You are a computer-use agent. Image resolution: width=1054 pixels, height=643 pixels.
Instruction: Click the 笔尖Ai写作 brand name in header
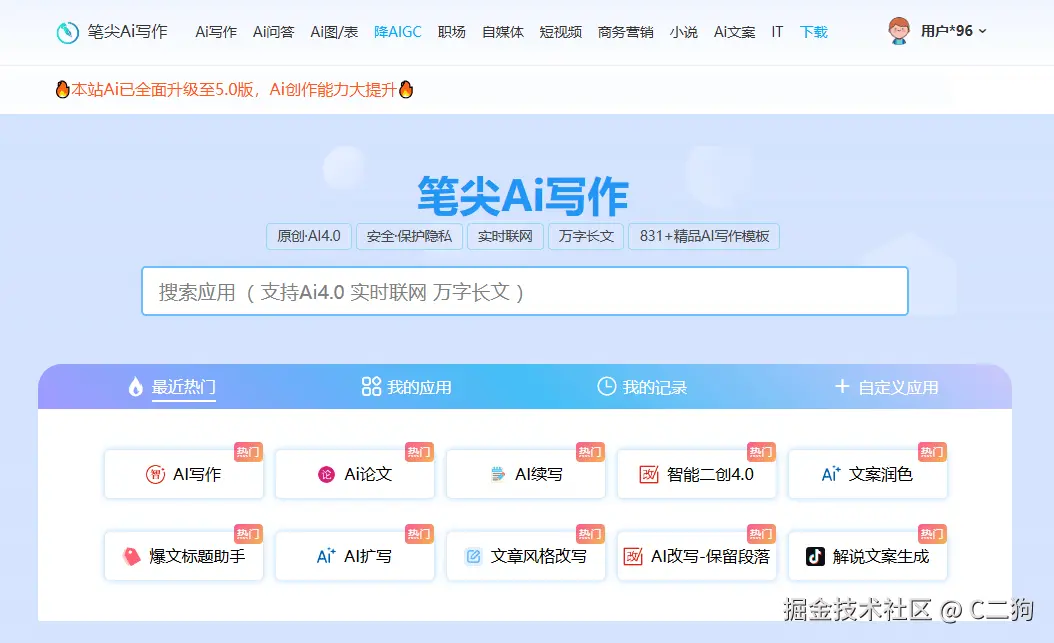click(127, 32)
